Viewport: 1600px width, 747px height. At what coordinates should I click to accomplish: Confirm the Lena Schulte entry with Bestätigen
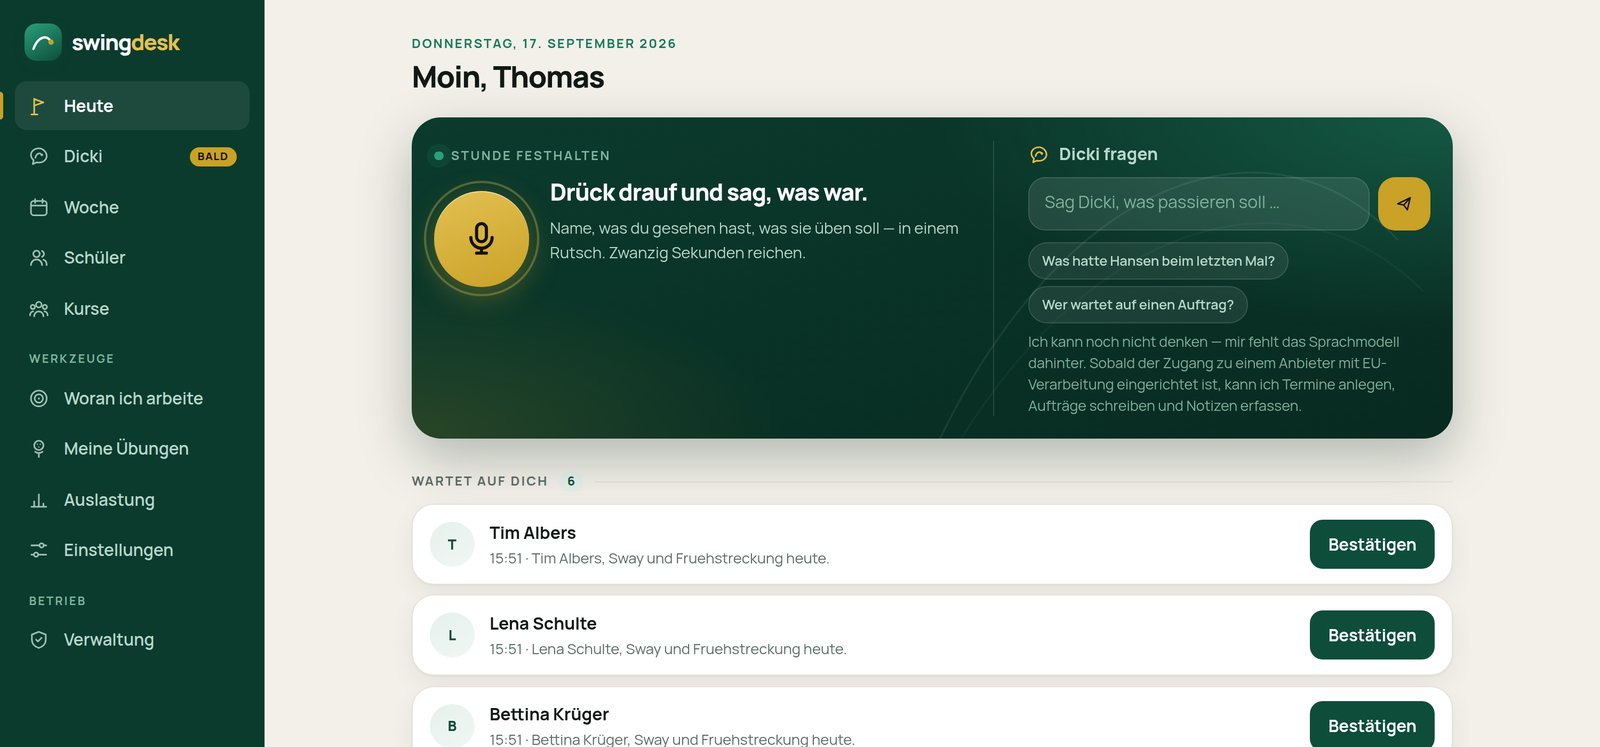pyautogui.click(x=1372, y=636)
